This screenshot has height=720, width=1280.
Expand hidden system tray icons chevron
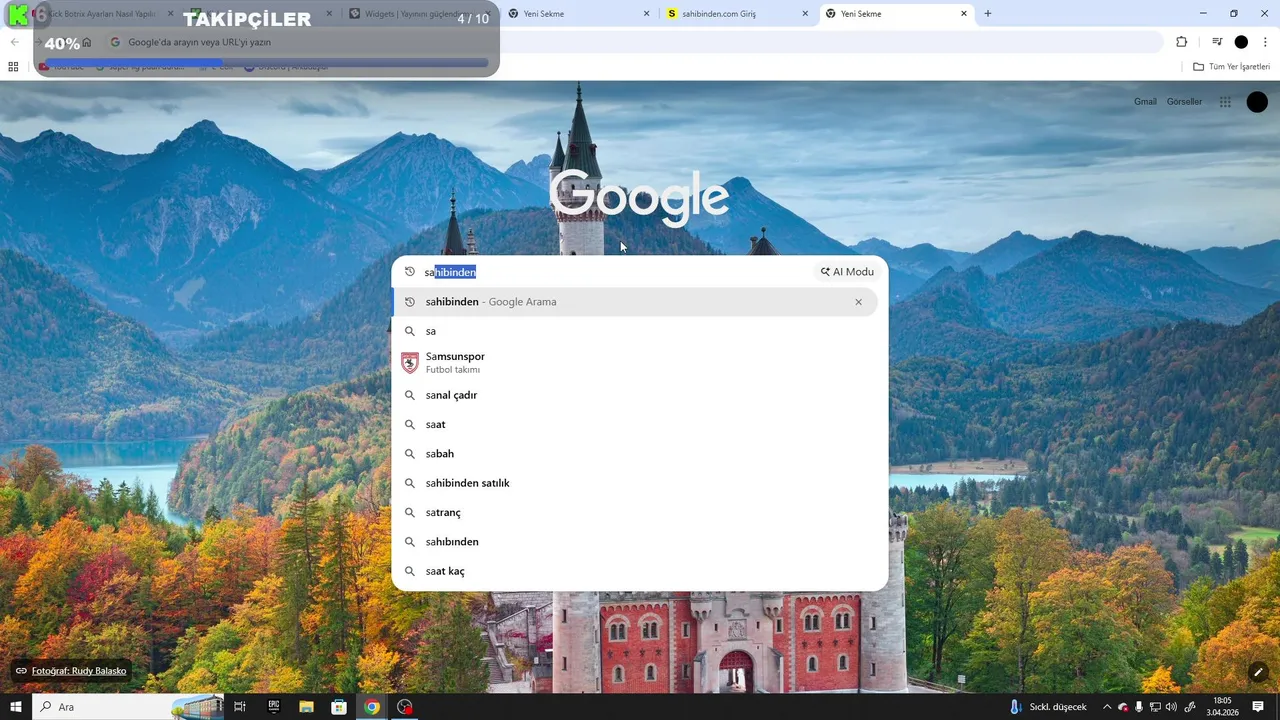pyautogui.click(x=1107, y=707)
